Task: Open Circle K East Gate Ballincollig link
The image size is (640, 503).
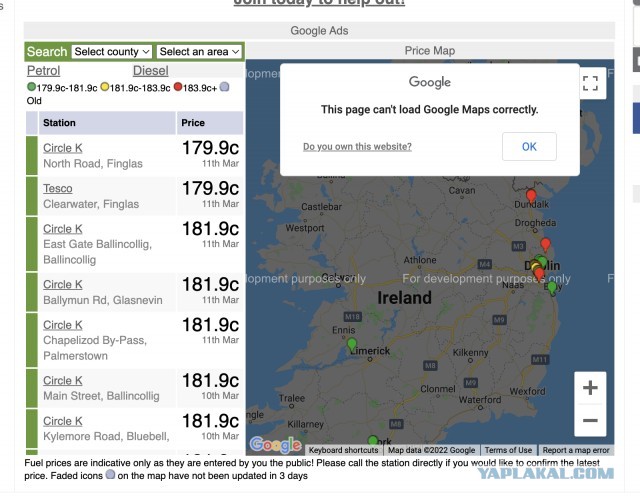Action: [63, 229]
